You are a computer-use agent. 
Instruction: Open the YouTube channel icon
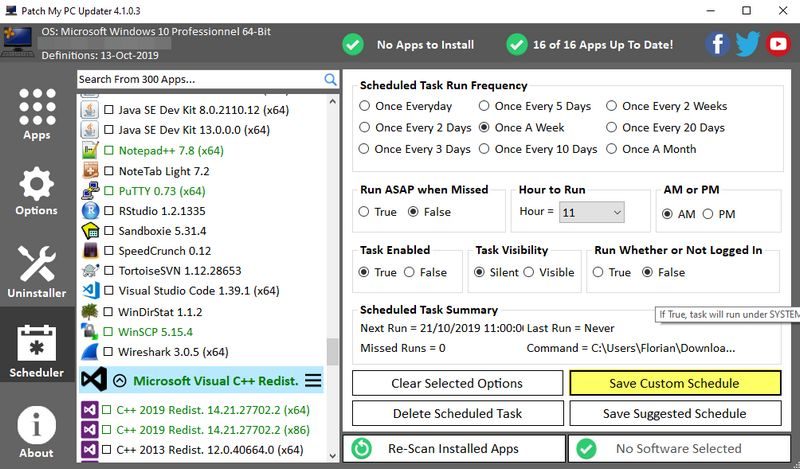(779, 44)
